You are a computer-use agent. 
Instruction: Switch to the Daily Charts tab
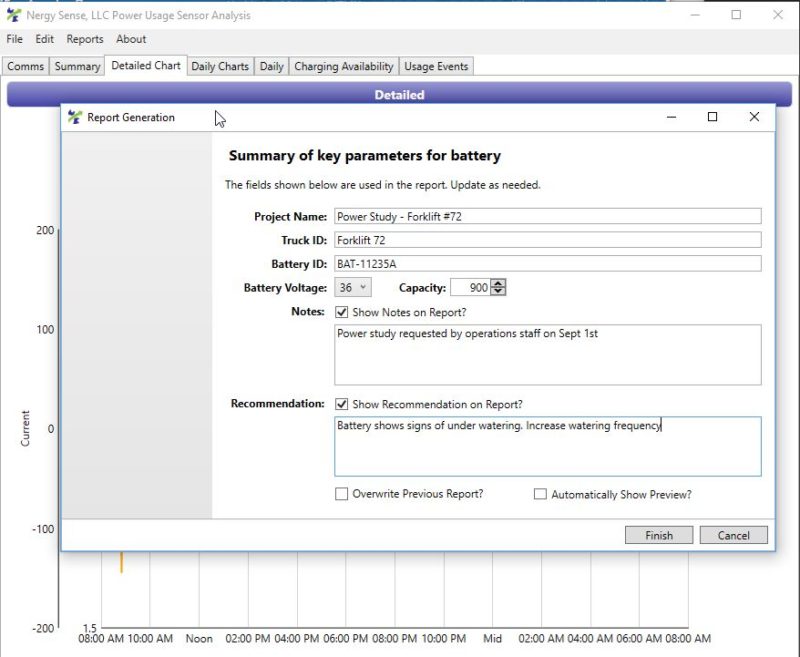220,66
